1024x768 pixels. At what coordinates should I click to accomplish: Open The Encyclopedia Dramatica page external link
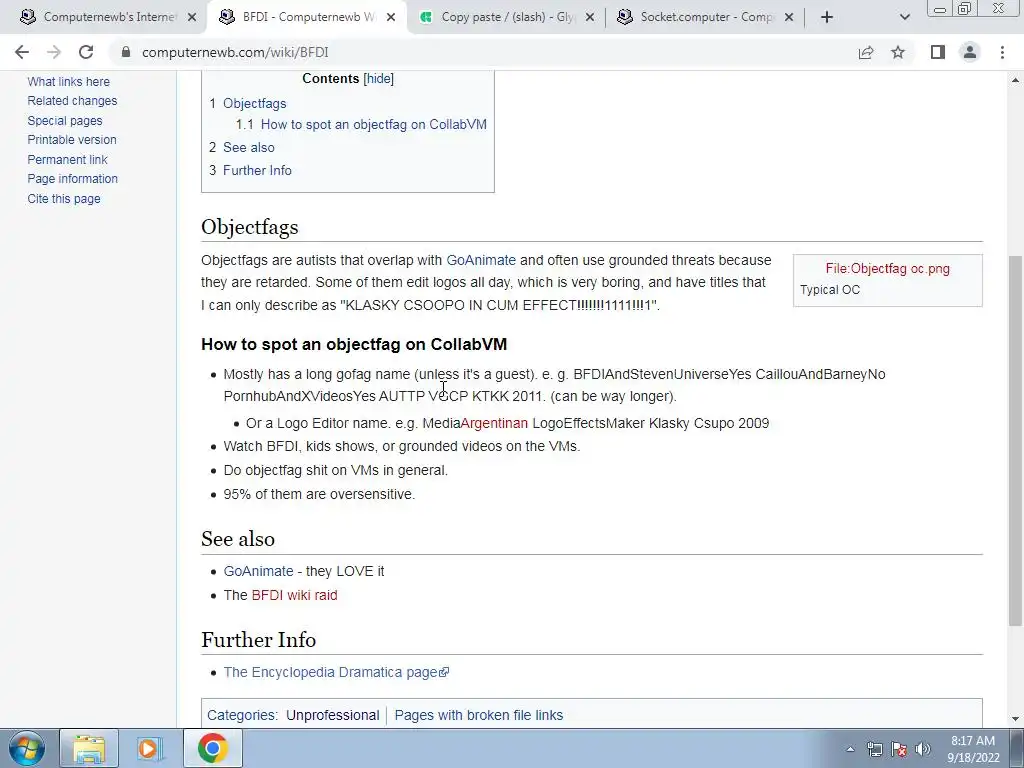pos(336,672)
